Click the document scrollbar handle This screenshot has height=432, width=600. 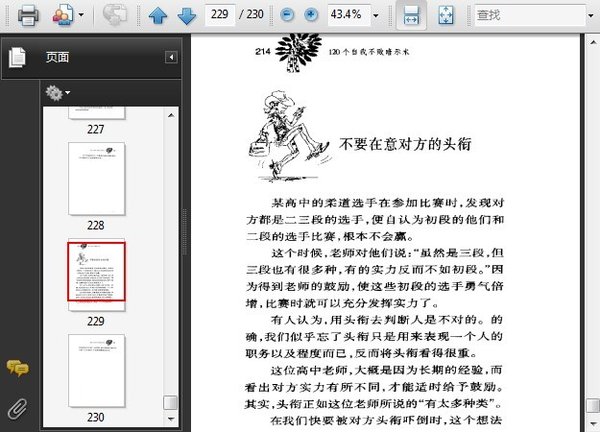592,405
